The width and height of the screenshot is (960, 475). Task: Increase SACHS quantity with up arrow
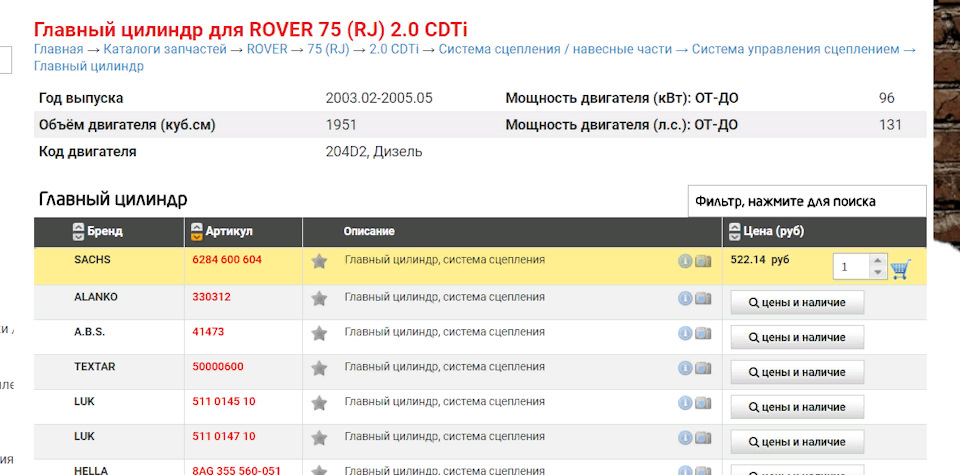pyautogui.click(x=878, y=261)
